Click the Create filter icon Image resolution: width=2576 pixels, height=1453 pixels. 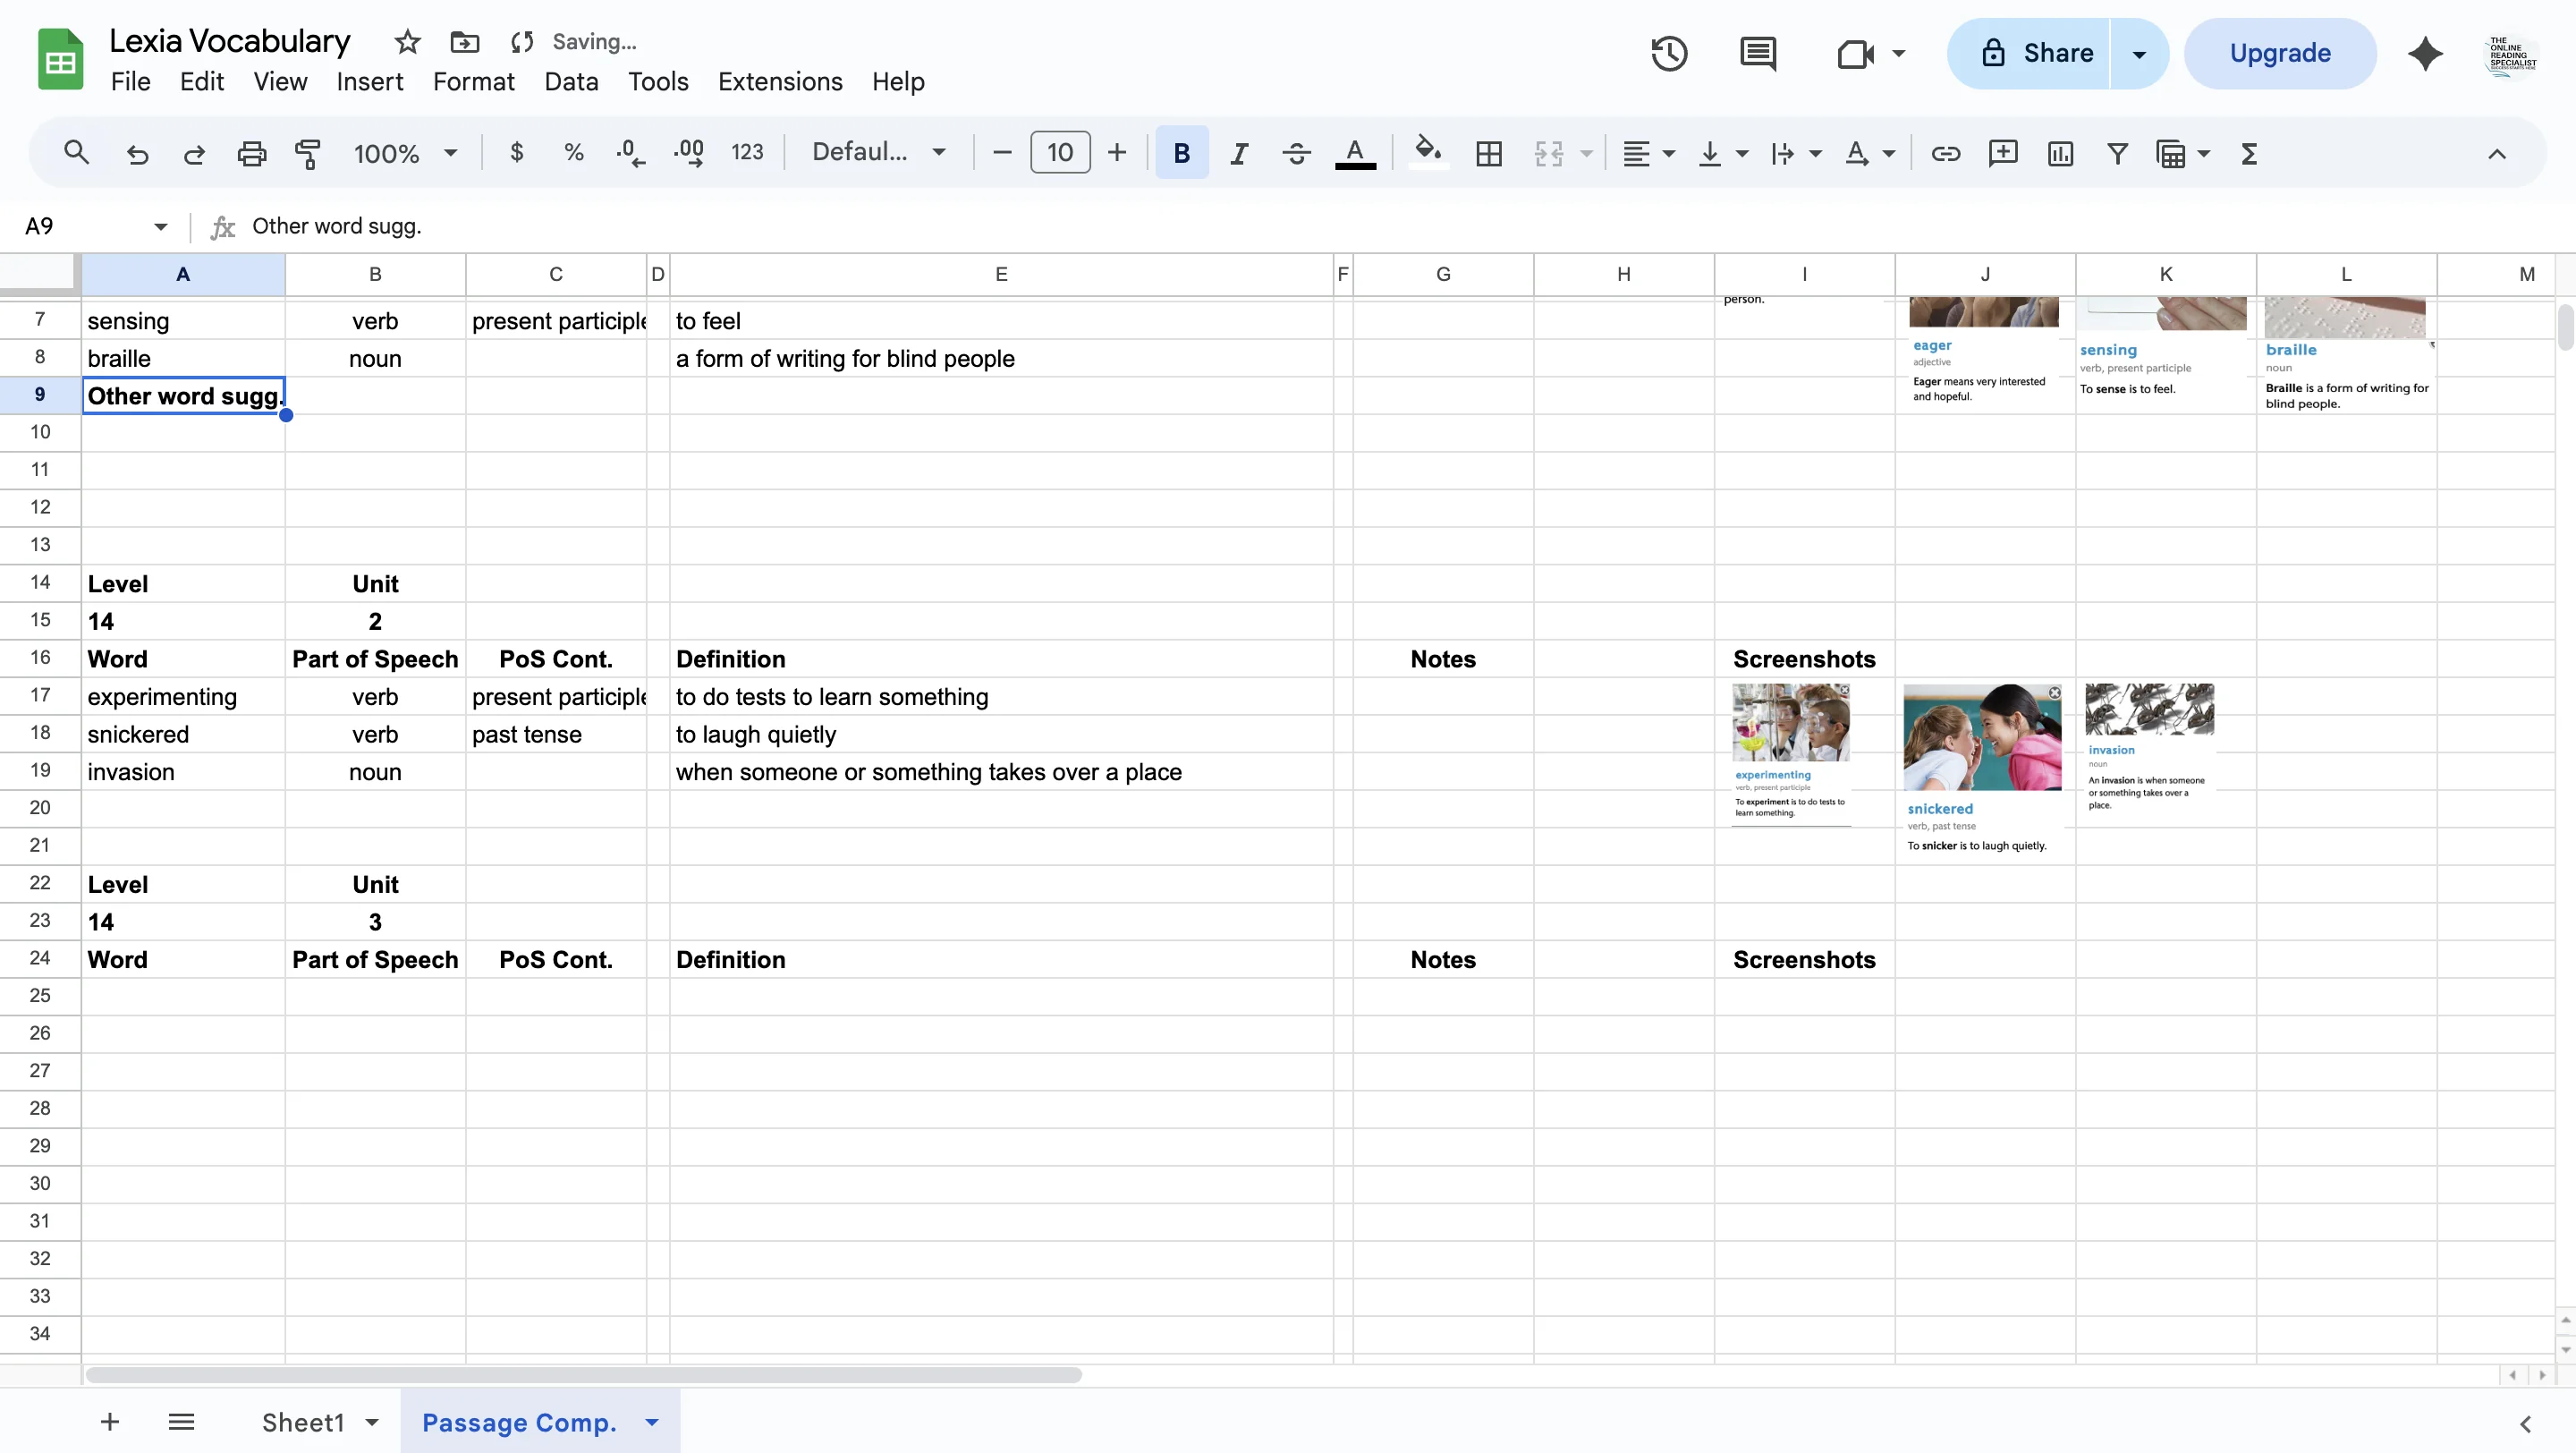tap(2117, 153)
